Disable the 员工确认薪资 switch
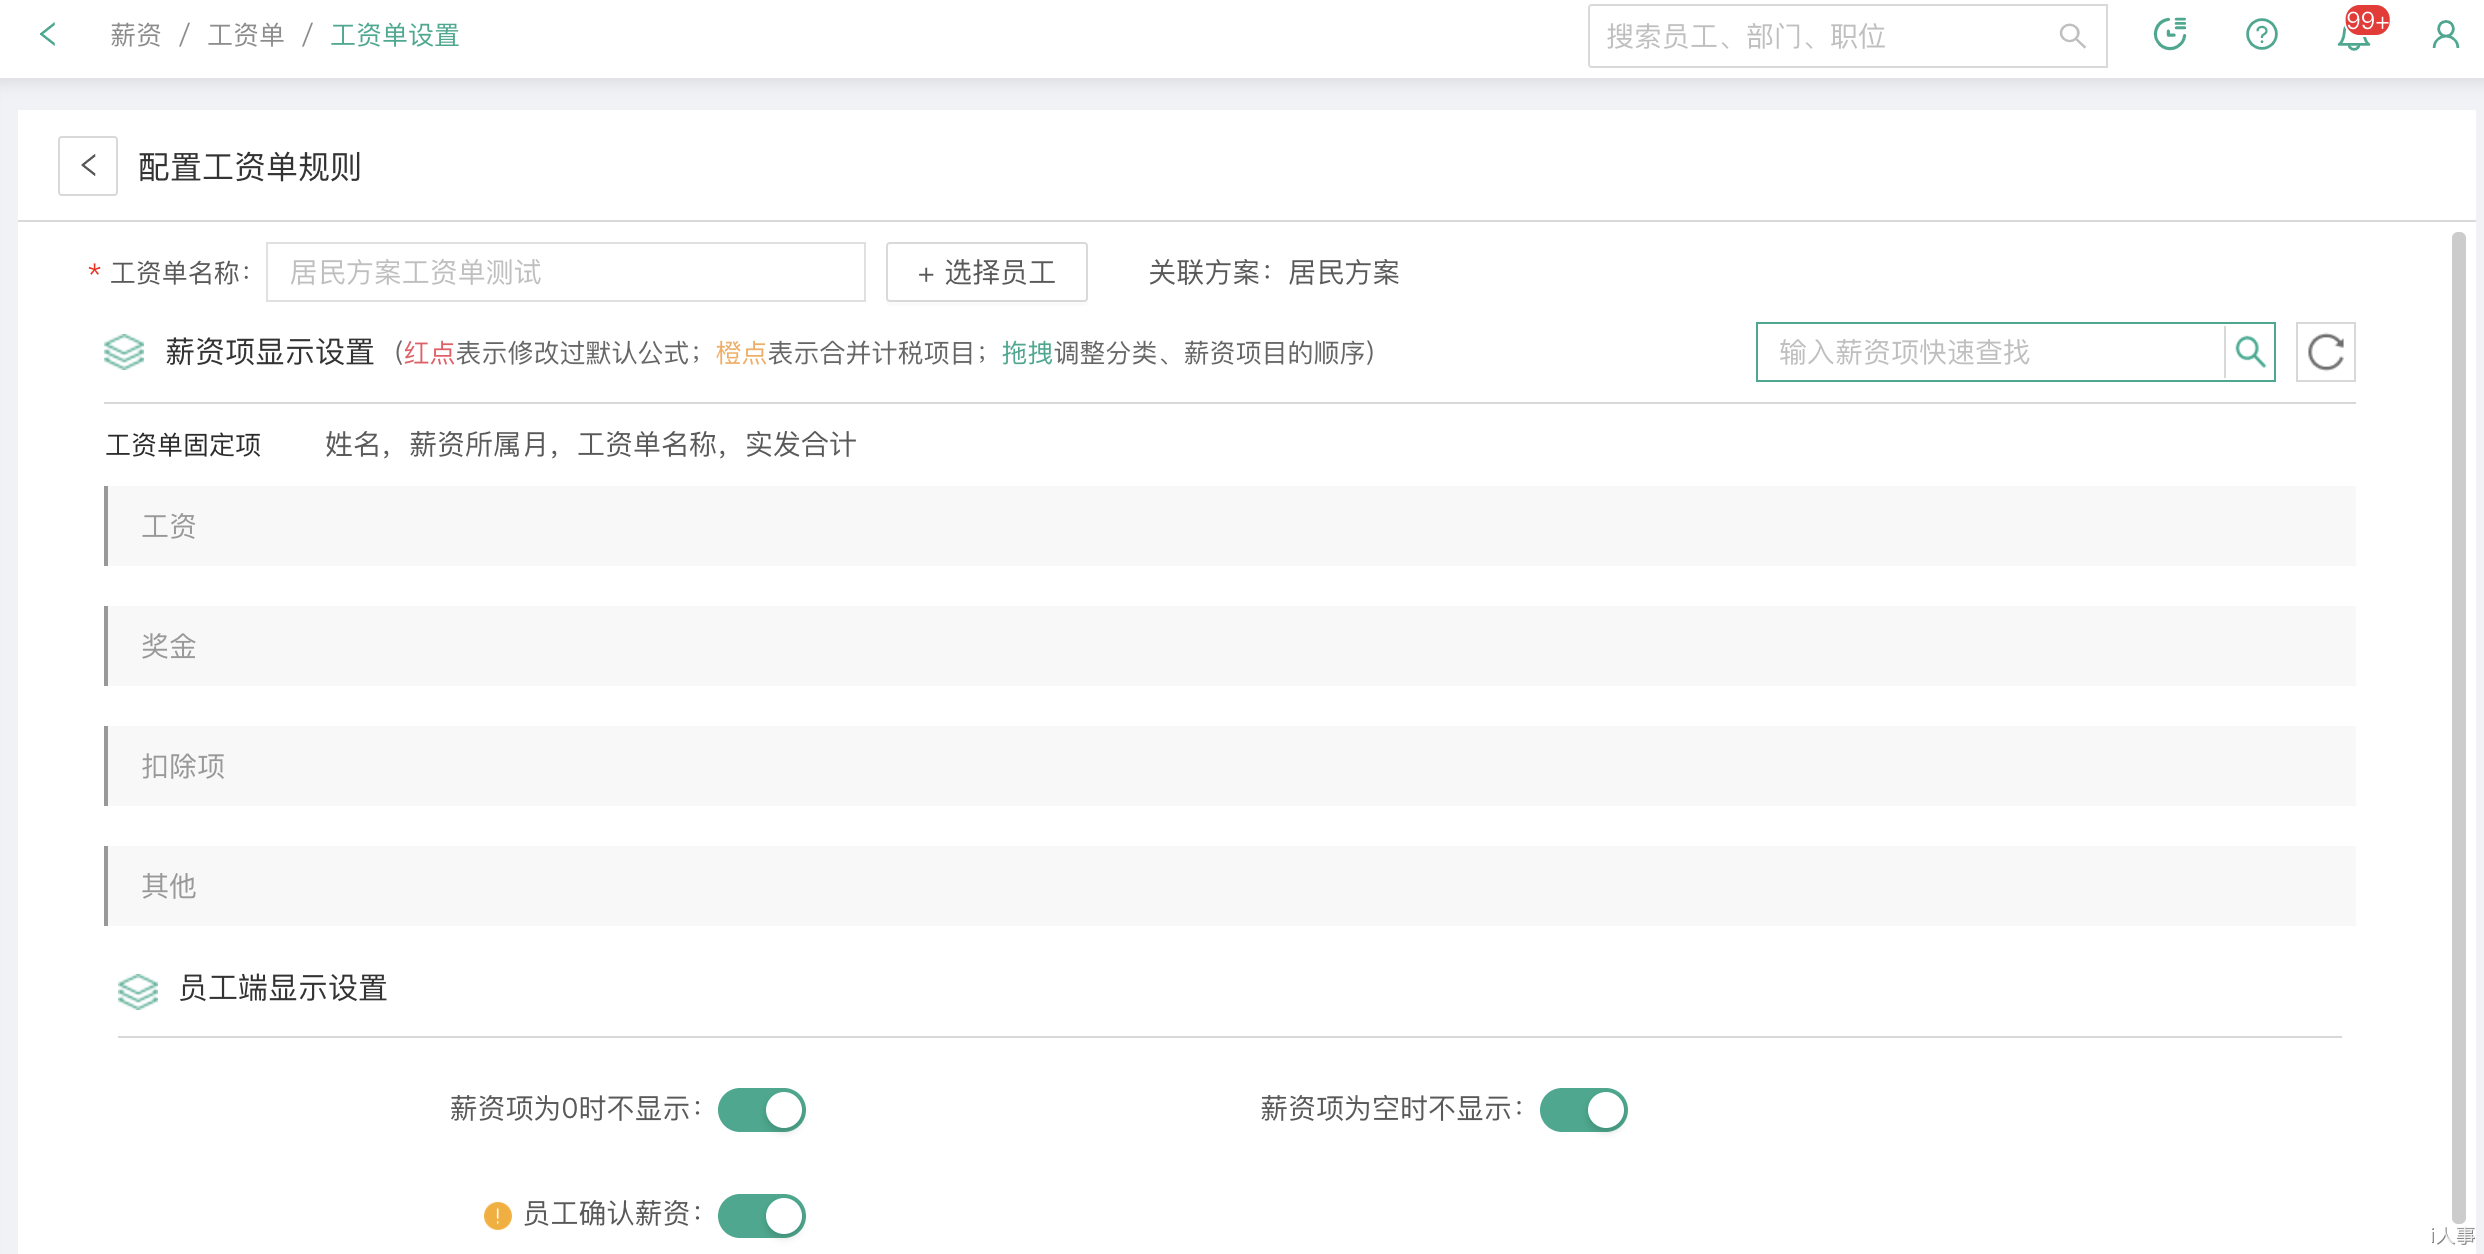 click(x=761, y=1216)
